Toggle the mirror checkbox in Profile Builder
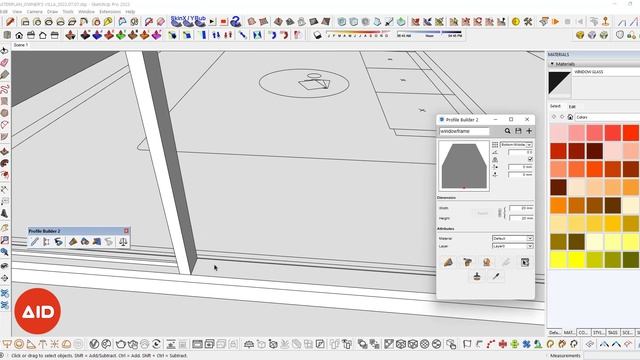640x360 pixels. (530, 159)
